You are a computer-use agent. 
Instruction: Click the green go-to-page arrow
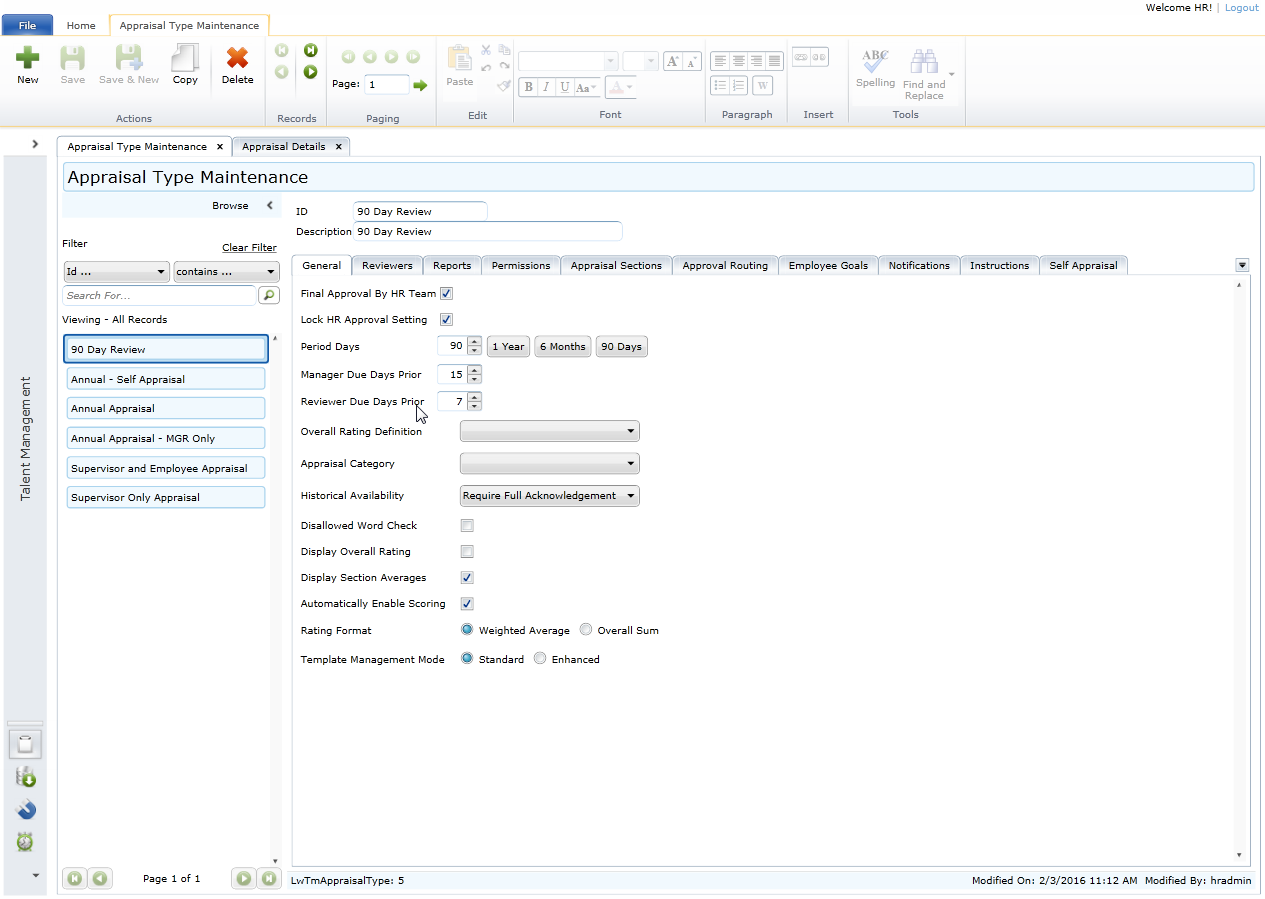[x=420, y=85]
